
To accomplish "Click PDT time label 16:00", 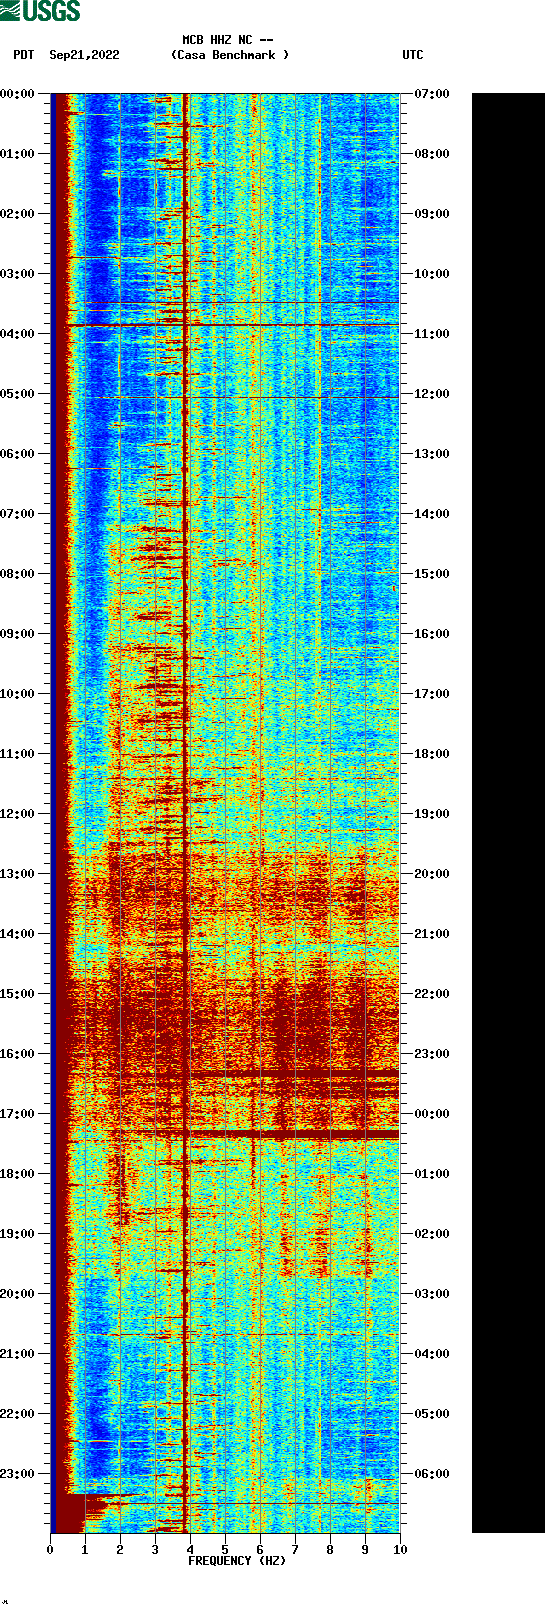I will [x=18, y=1054].
